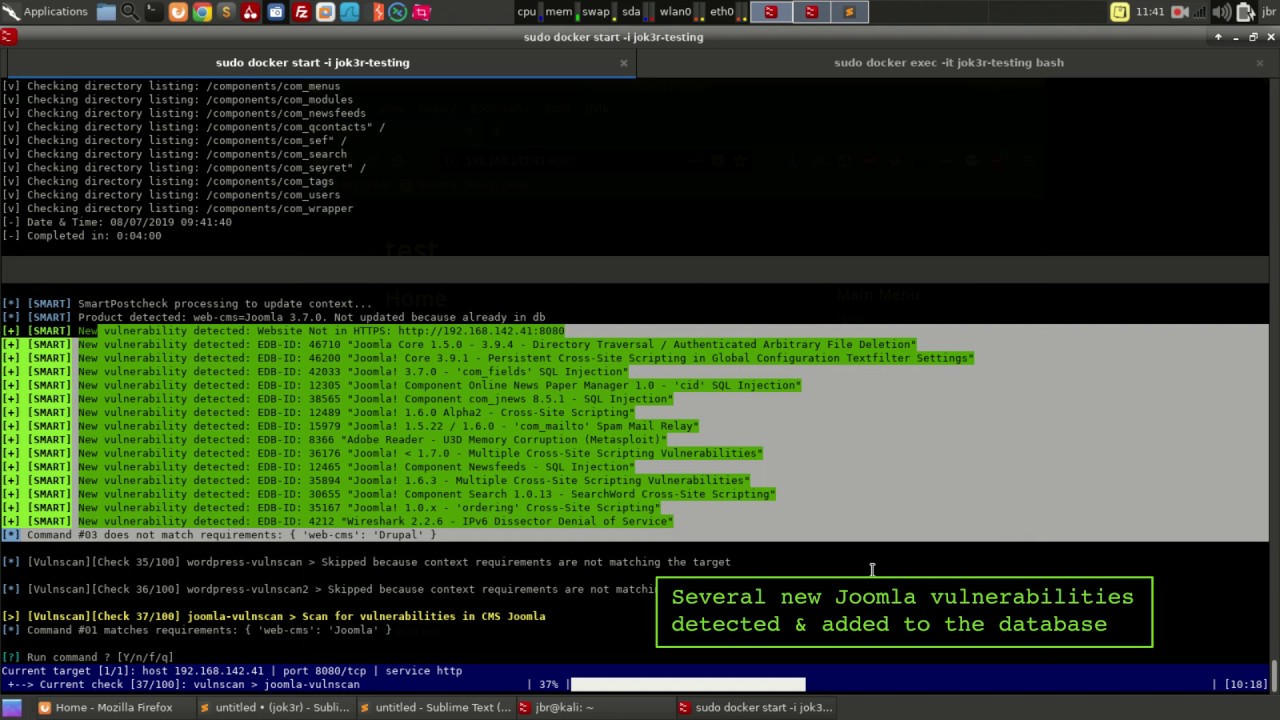
Task: Open the file manager folder icon
Action: pyautogui.click(x=106, y=12)
